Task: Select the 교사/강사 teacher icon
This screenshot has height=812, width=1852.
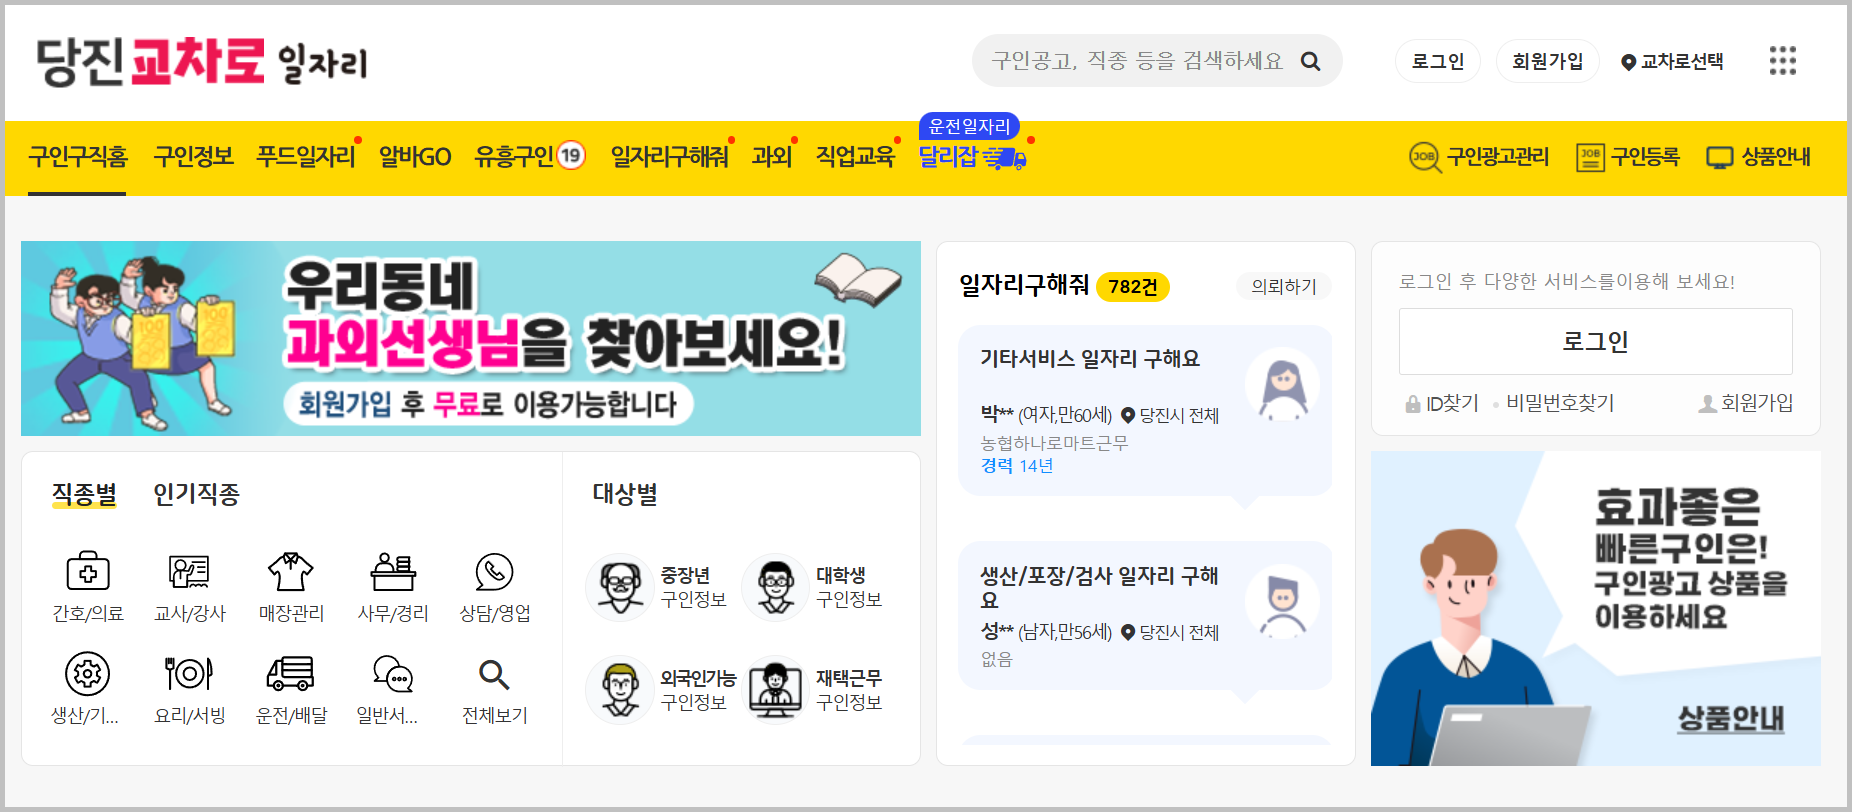Action: pyautogui.click(x=189, y=572)
